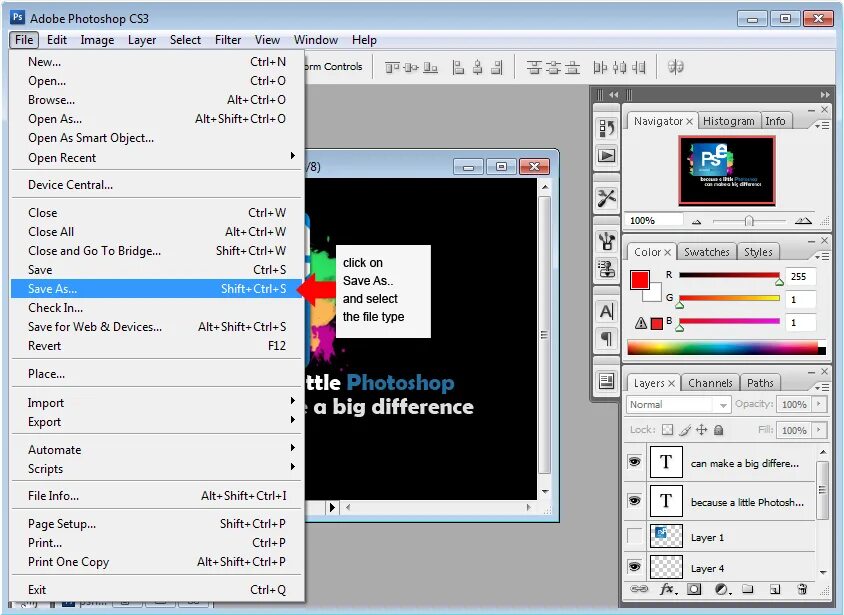
Task: Click the new adjustment layer icon
Action: pyautogui.click(x=722, y=589)
